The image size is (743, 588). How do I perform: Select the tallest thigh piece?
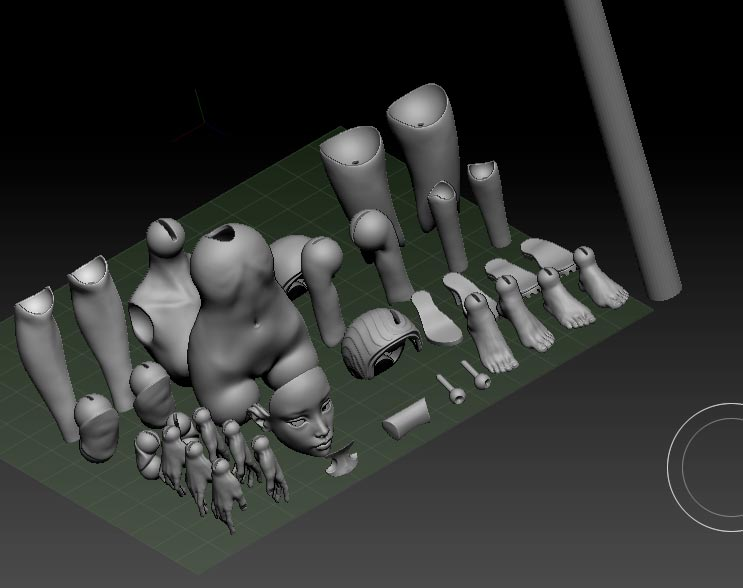(424, 152)
